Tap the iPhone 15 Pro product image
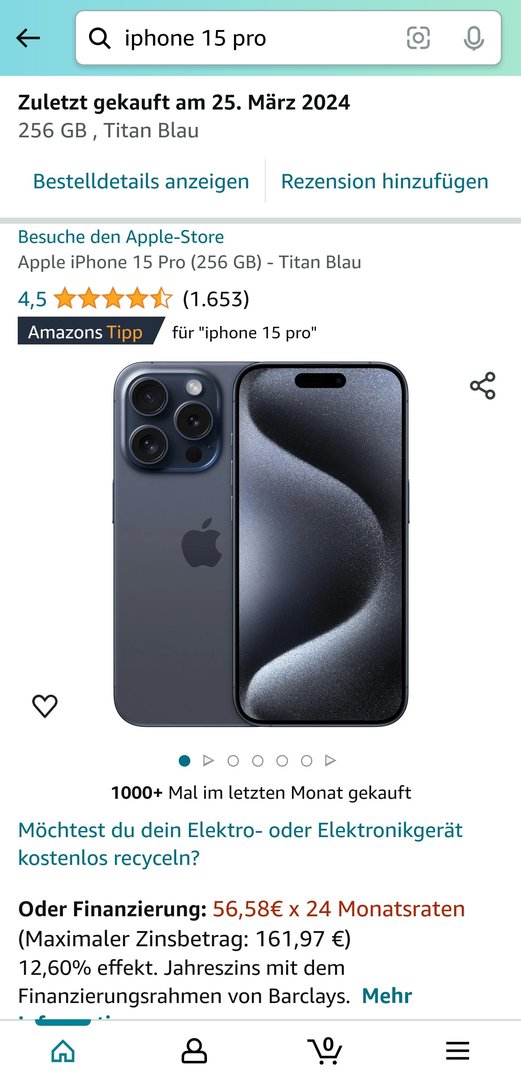 click(x=260, y=544)
